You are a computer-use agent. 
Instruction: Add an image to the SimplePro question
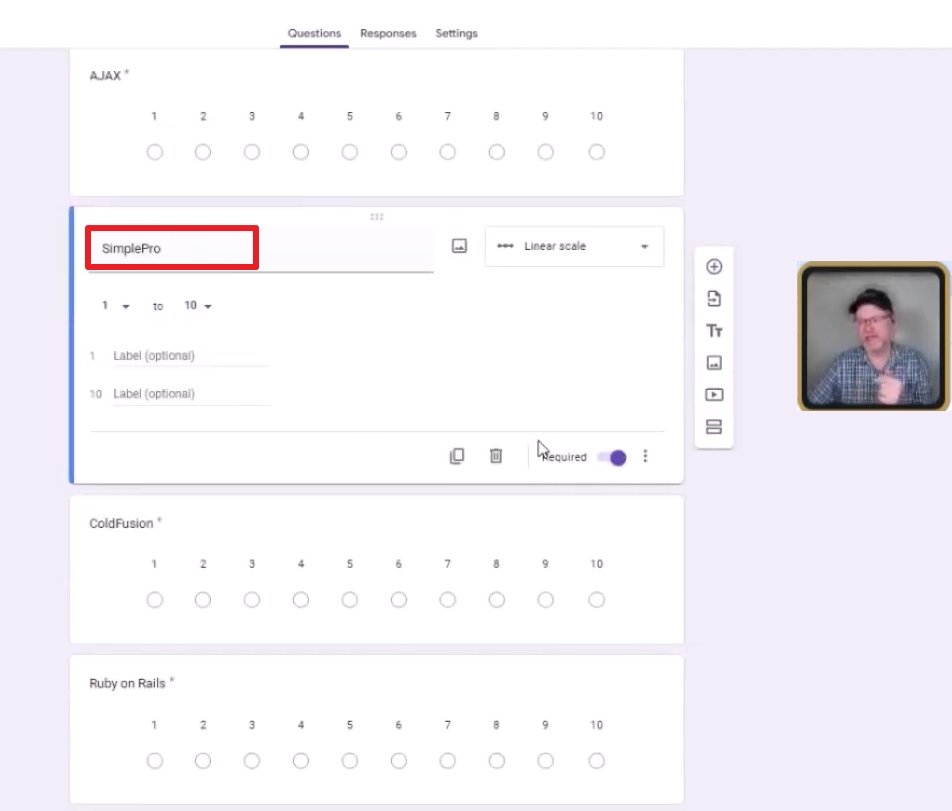tap(460, 246)
